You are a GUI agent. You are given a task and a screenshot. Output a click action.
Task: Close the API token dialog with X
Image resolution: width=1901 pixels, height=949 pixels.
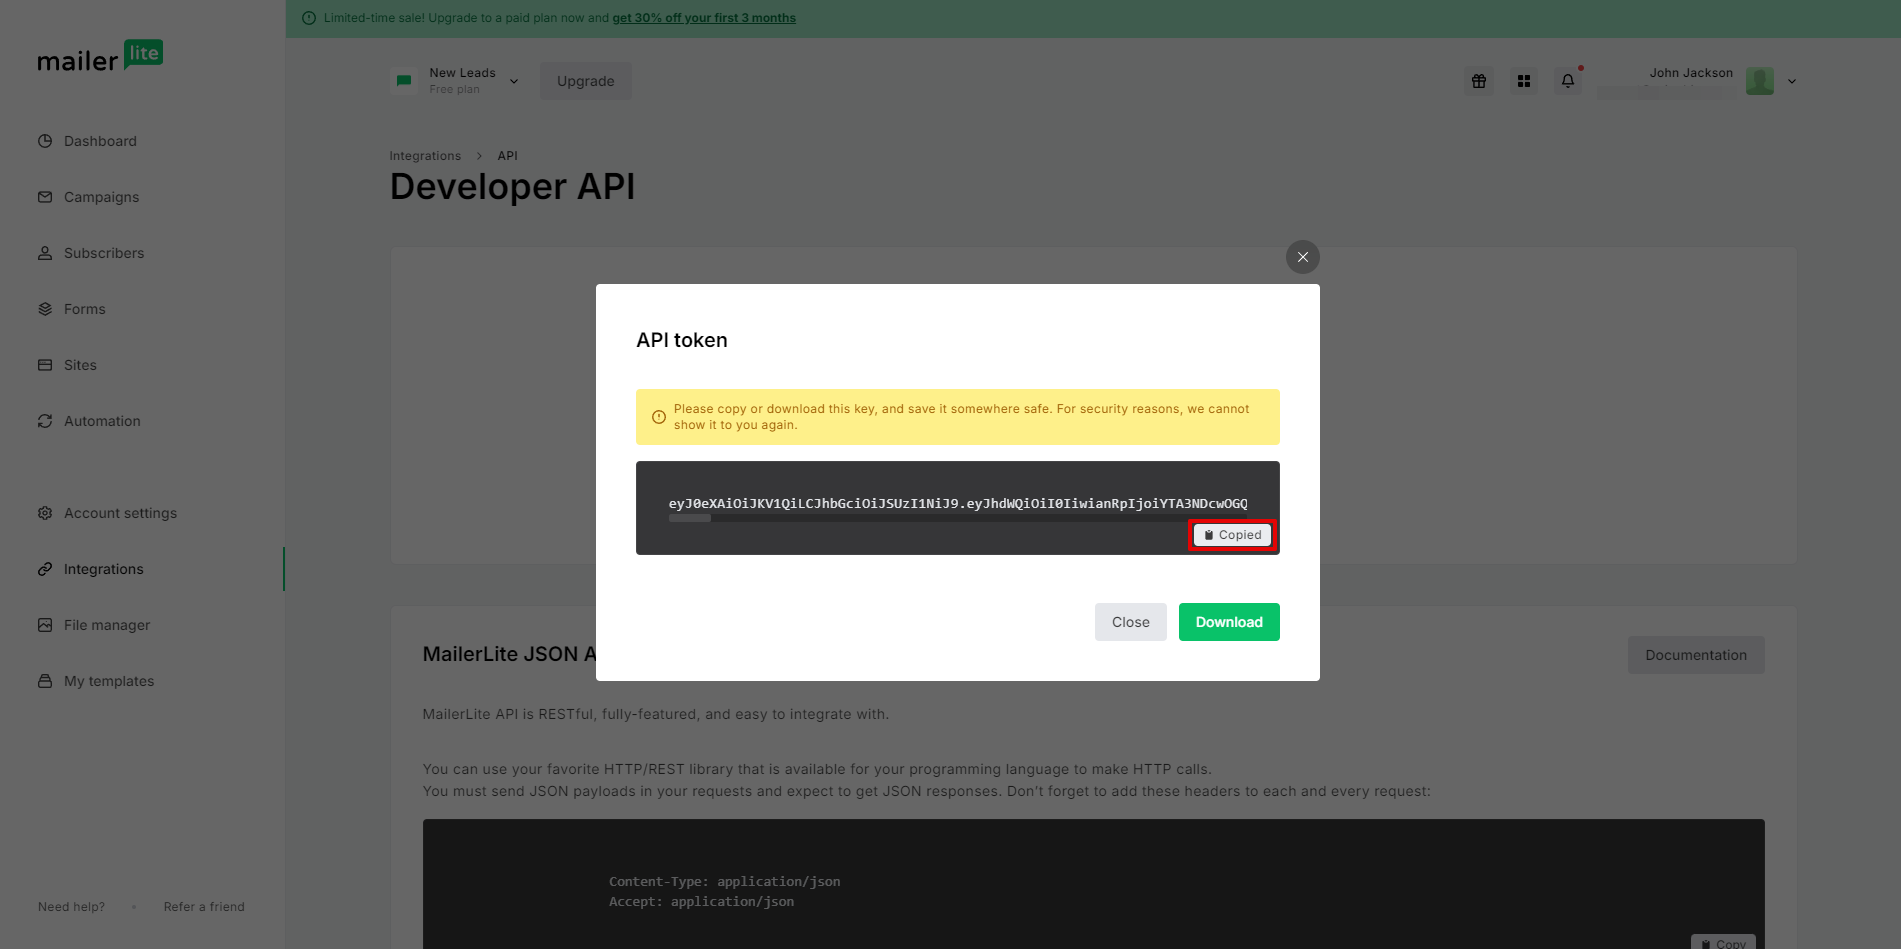point(1303,257)
